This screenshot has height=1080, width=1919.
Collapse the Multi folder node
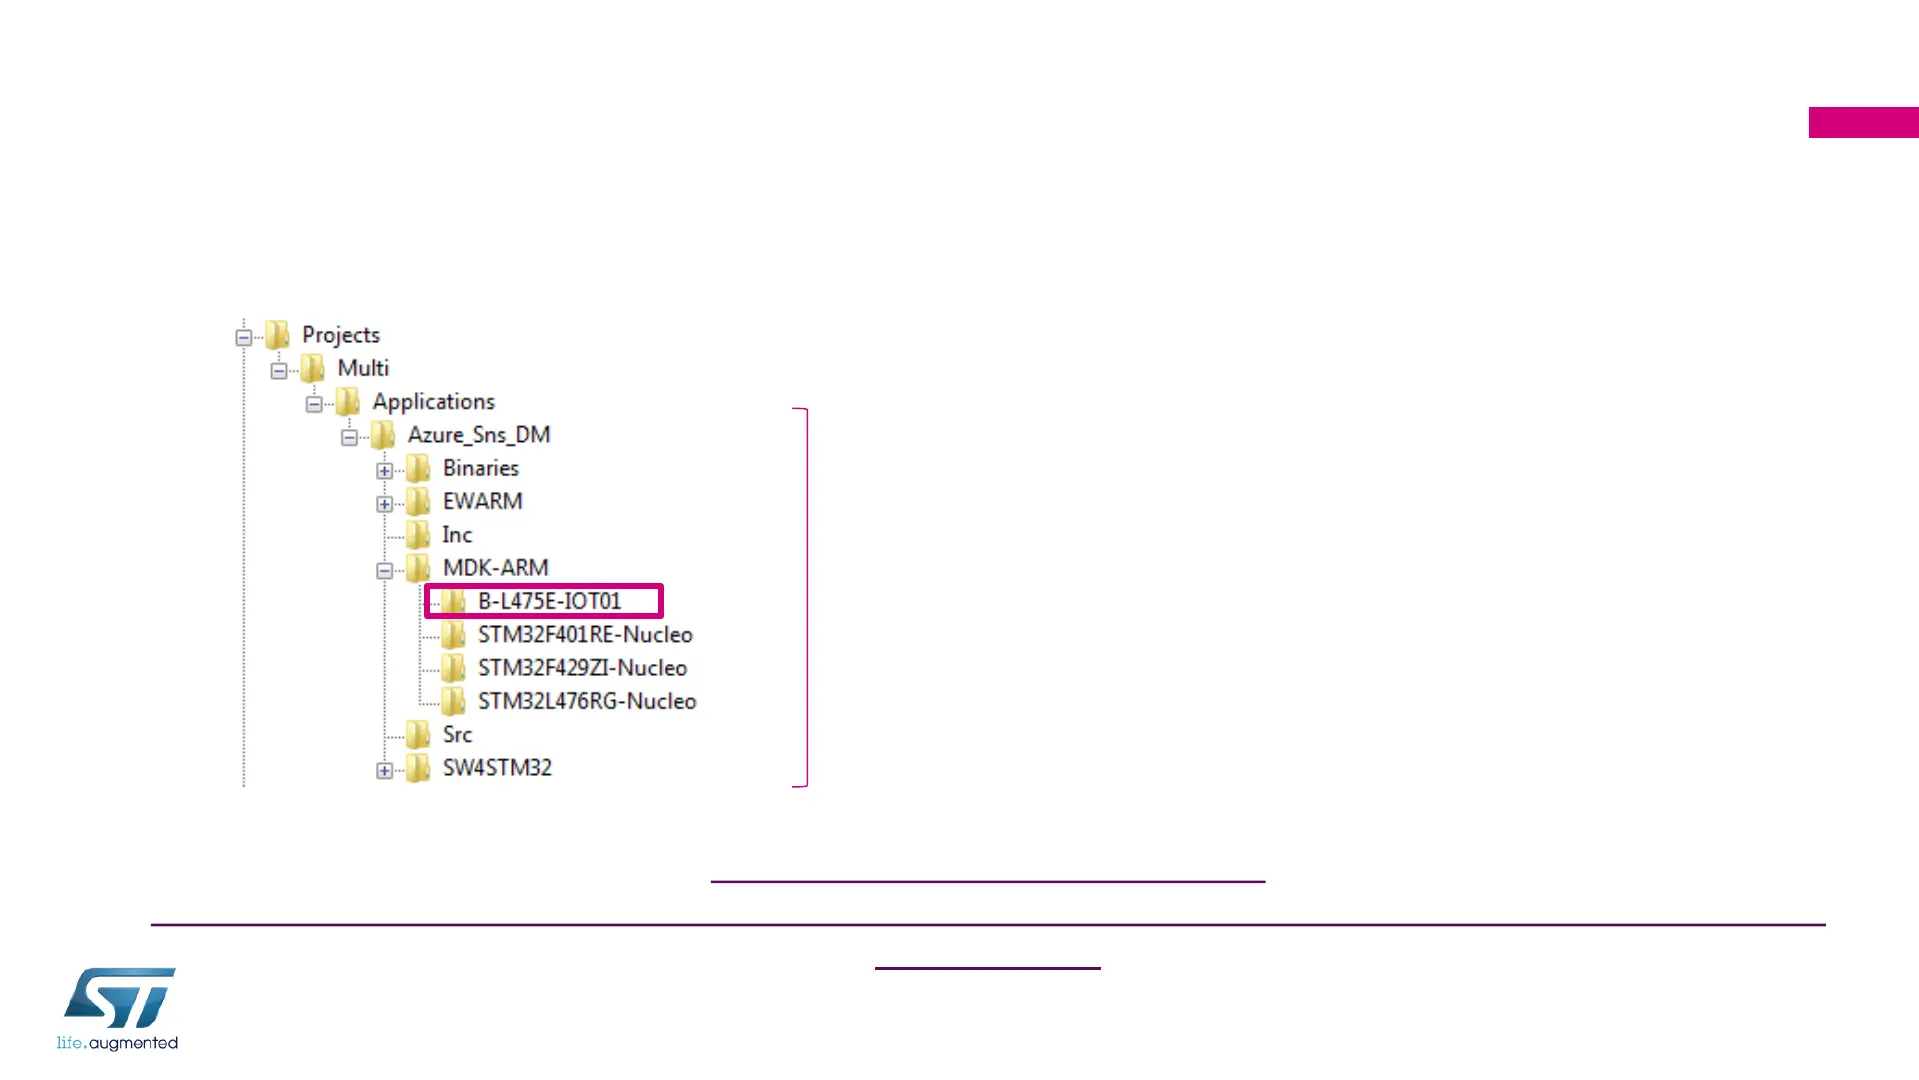point(278,371)
